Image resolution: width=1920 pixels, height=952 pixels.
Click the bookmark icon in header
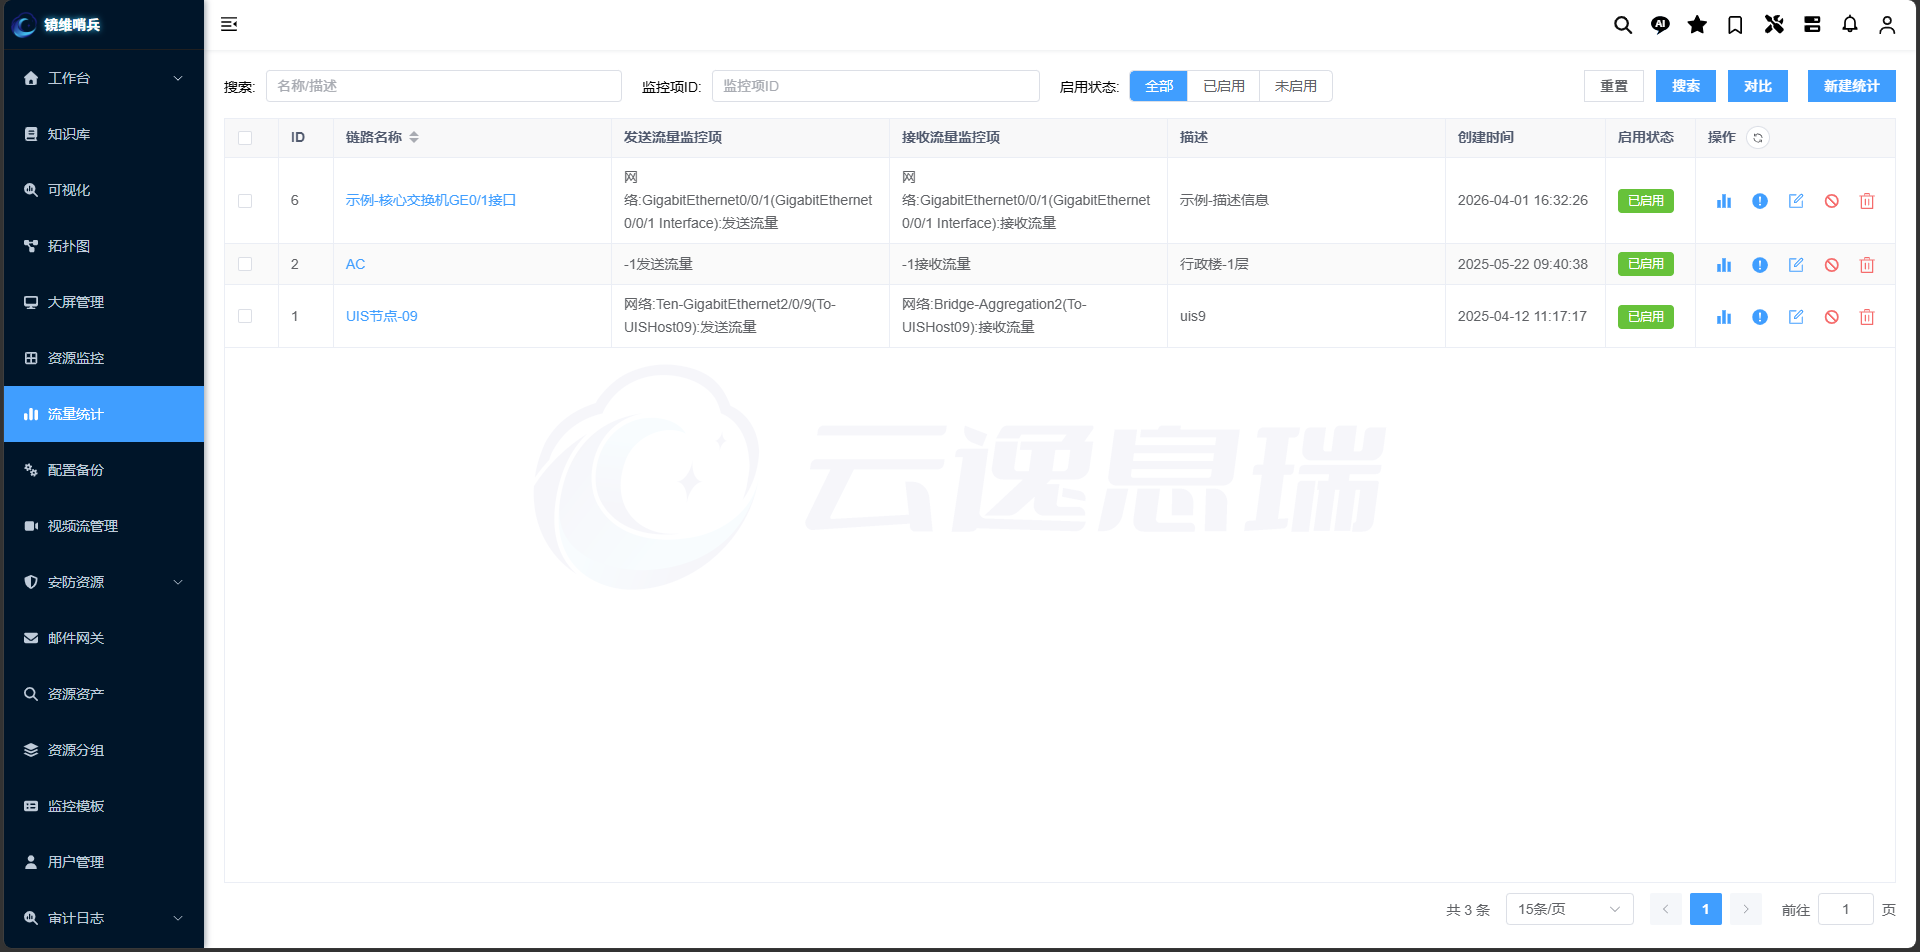coord(1735,25)
